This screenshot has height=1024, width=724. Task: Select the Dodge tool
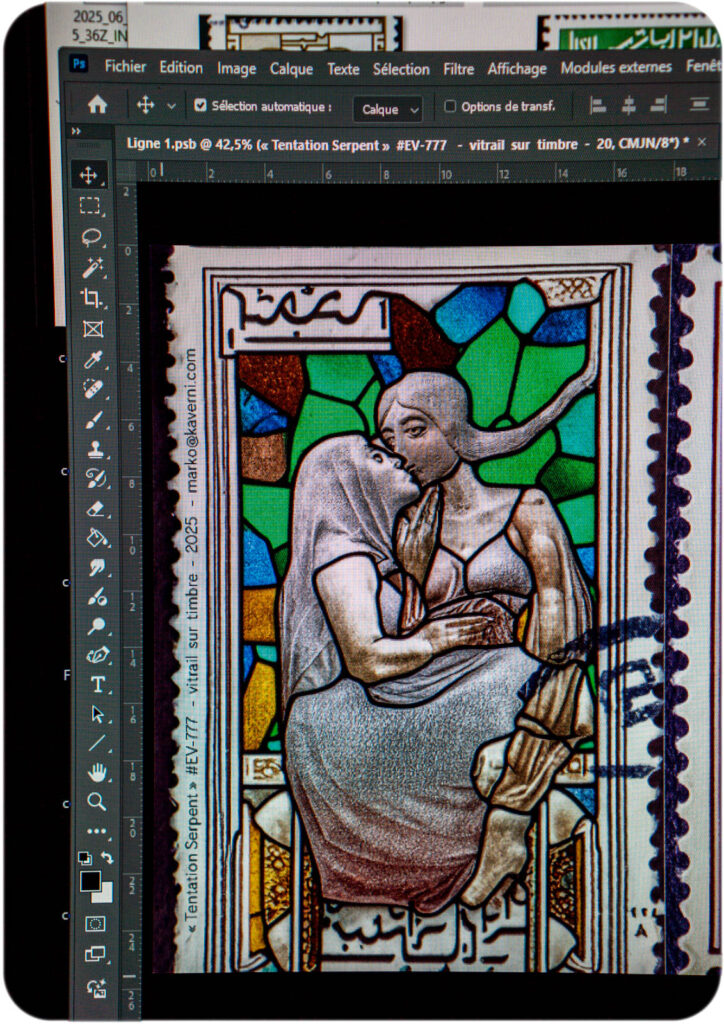97,626
